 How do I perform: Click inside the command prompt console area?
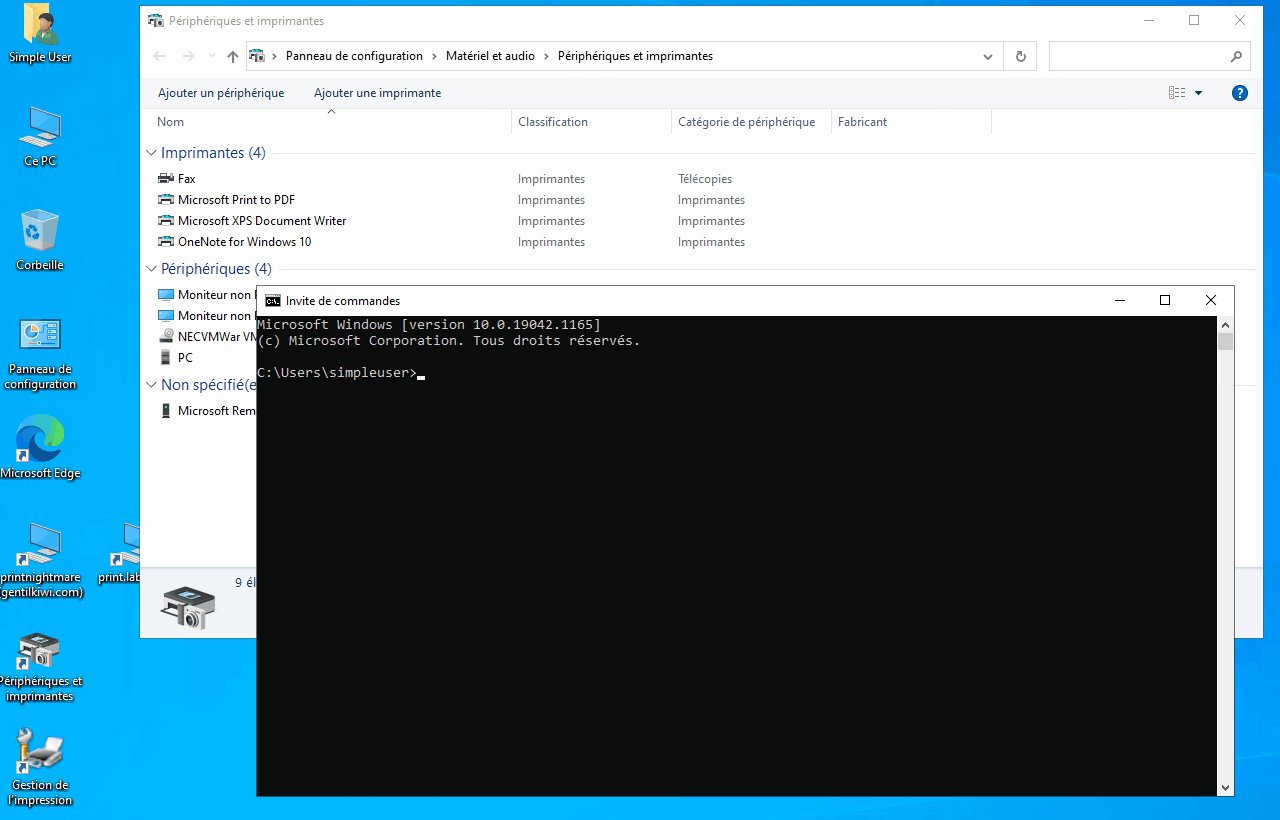(737, 555)
